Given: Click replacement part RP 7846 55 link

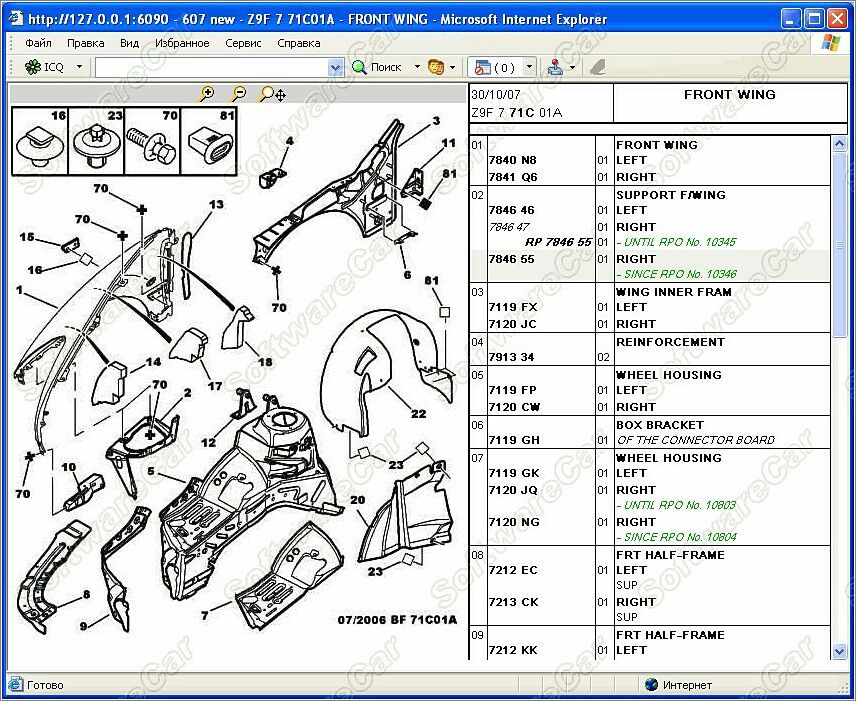Looking at the screenshot, I should click(558, 243).
